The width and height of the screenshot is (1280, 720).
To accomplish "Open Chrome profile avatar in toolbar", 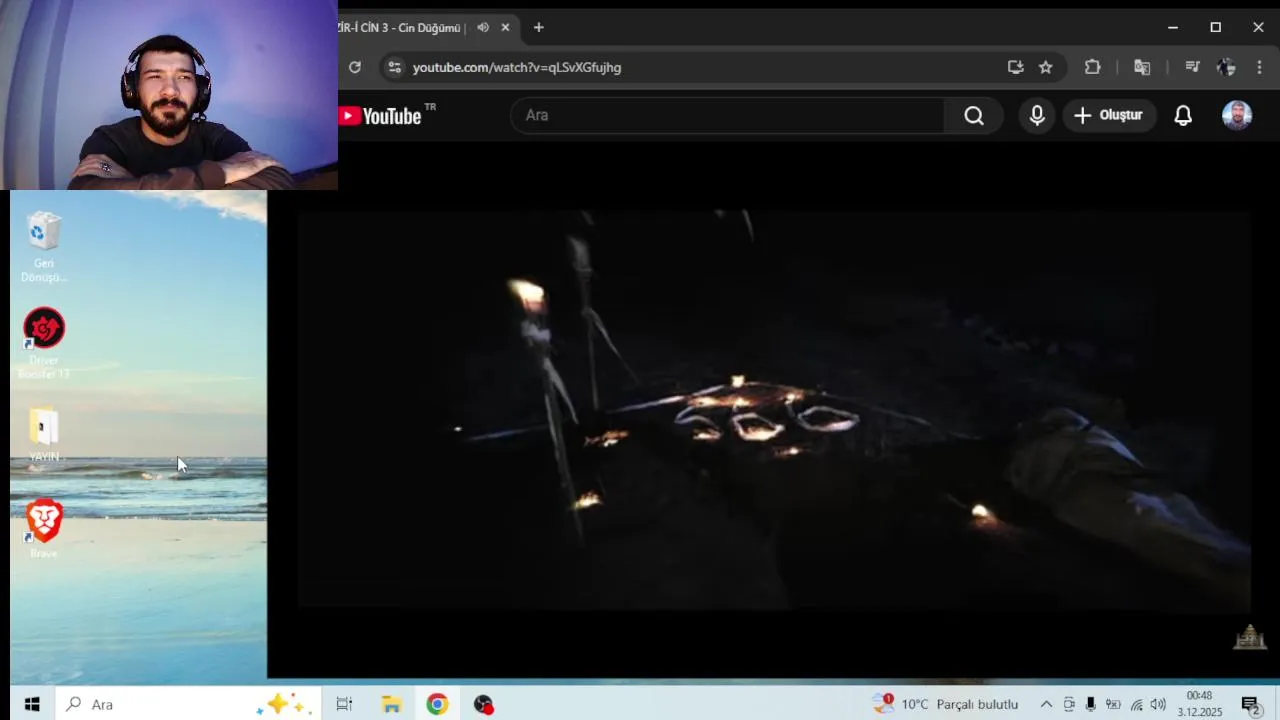I will coord(1226,67).
